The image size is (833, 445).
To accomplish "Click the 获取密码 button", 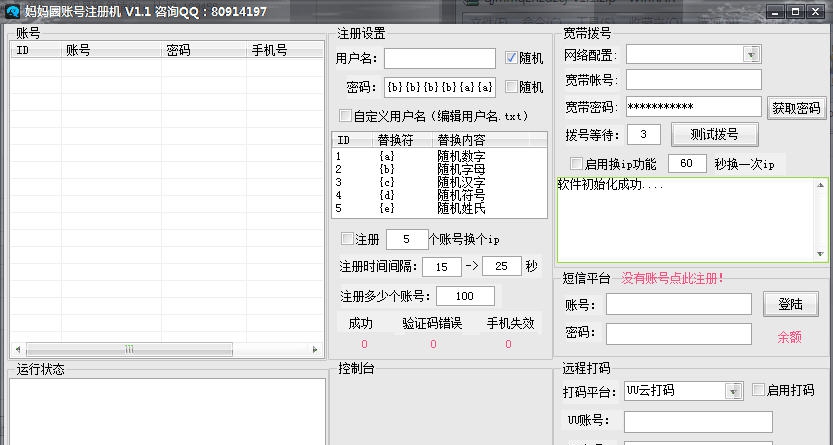I will tap(796, 108).
